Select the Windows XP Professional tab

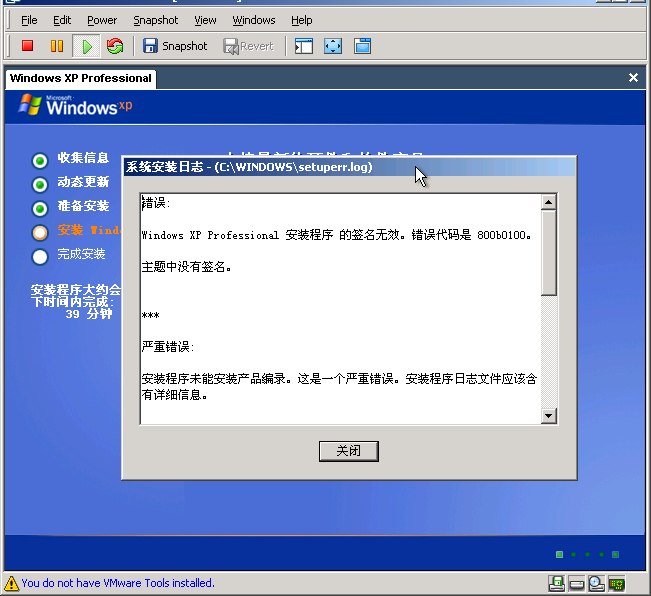[81, 78]
